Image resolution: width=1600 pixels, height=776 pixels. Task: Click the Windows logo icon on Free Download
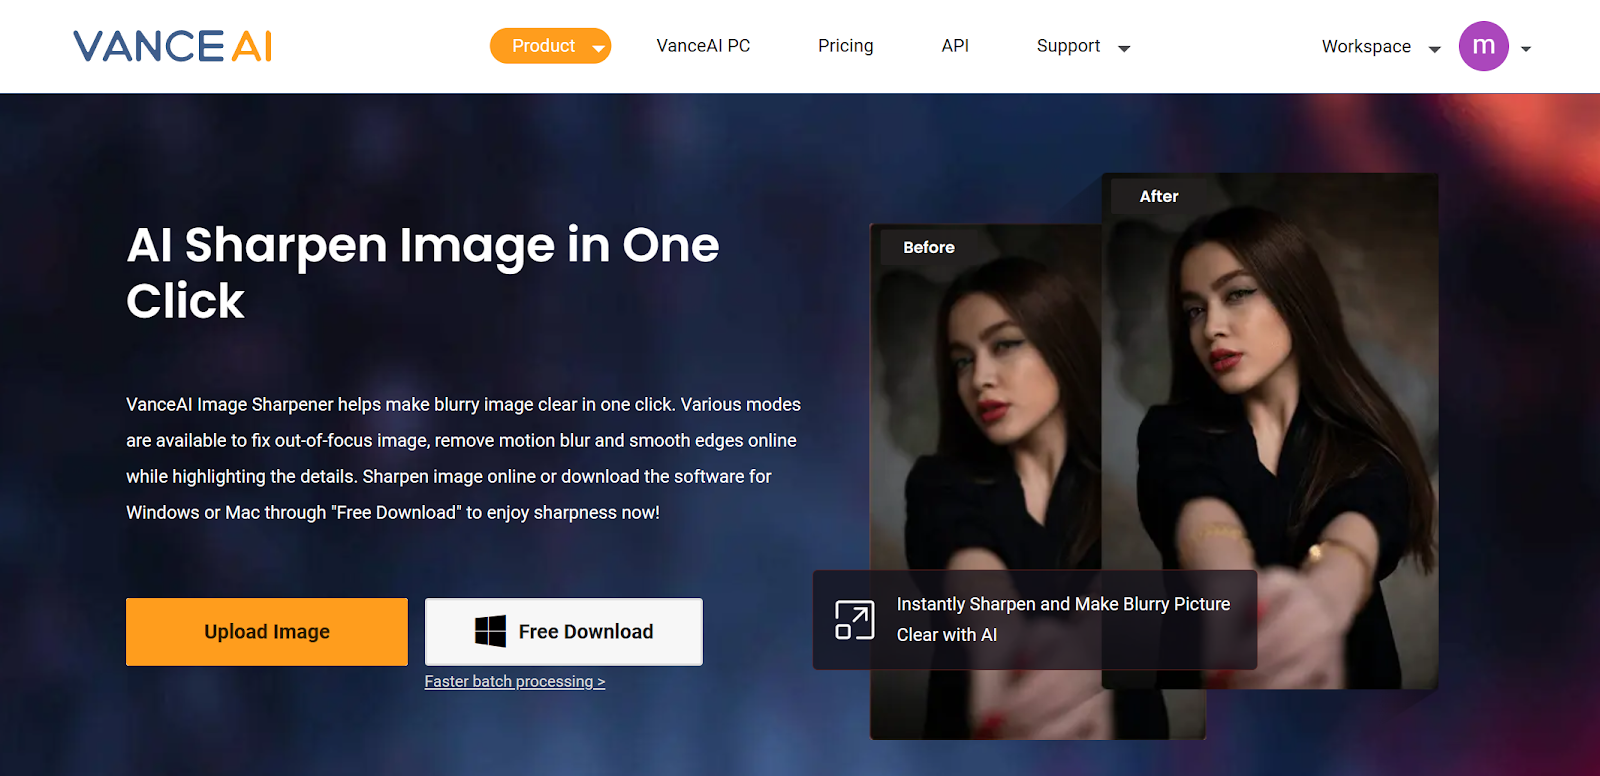490,631
